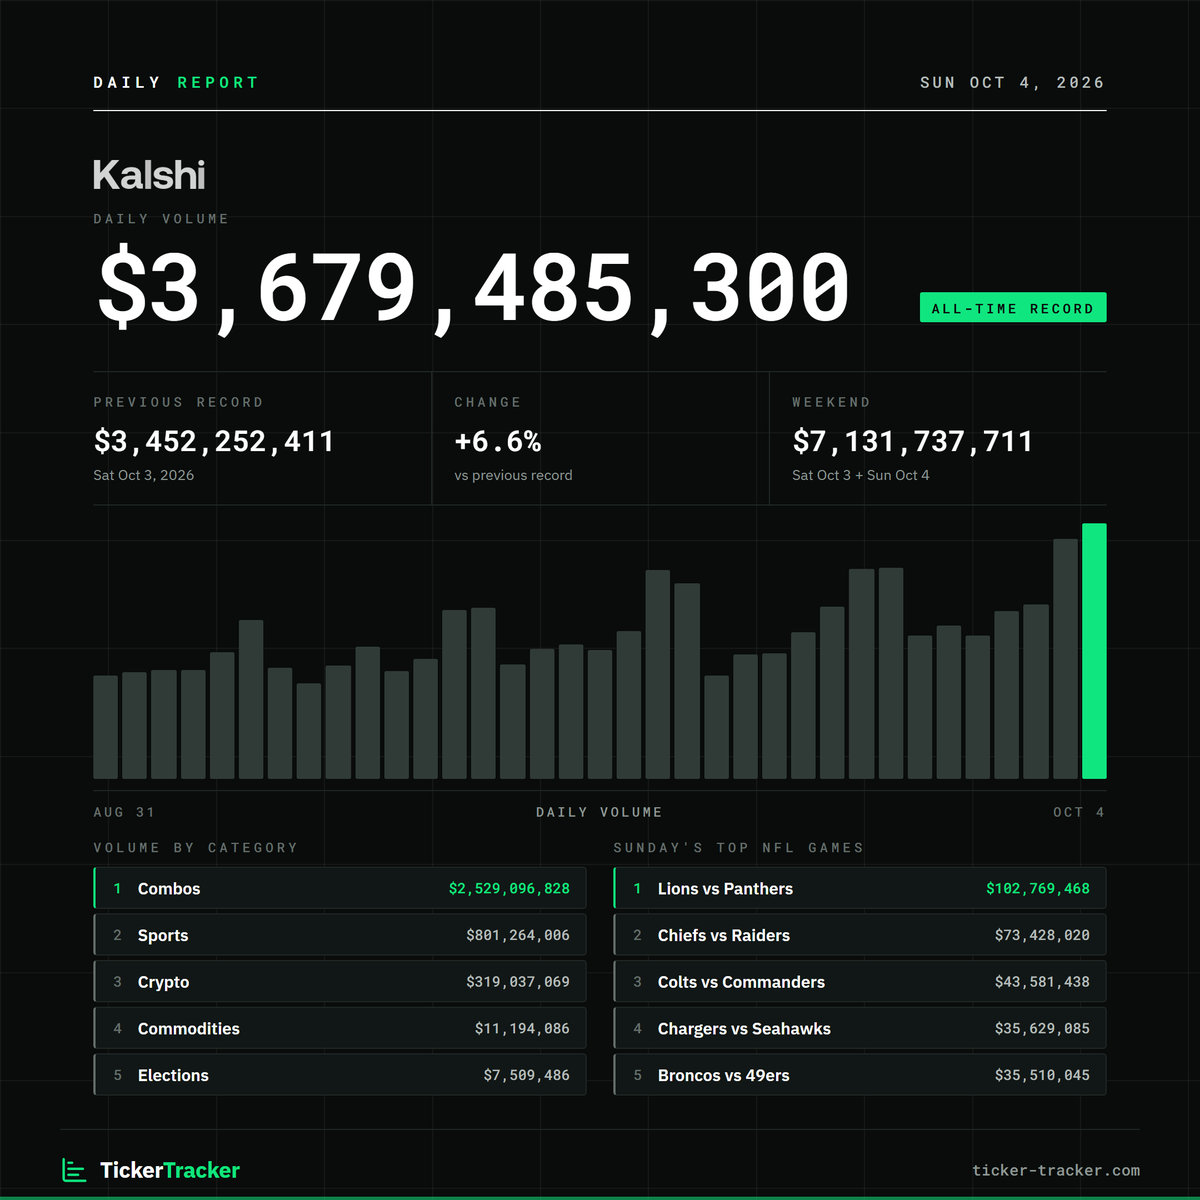The height and width of the screenshot is (1200, 1200).
Task: Click the VOLUME BY CATEGORY heading
Action: pyautogui.click(x=195, y=848)
